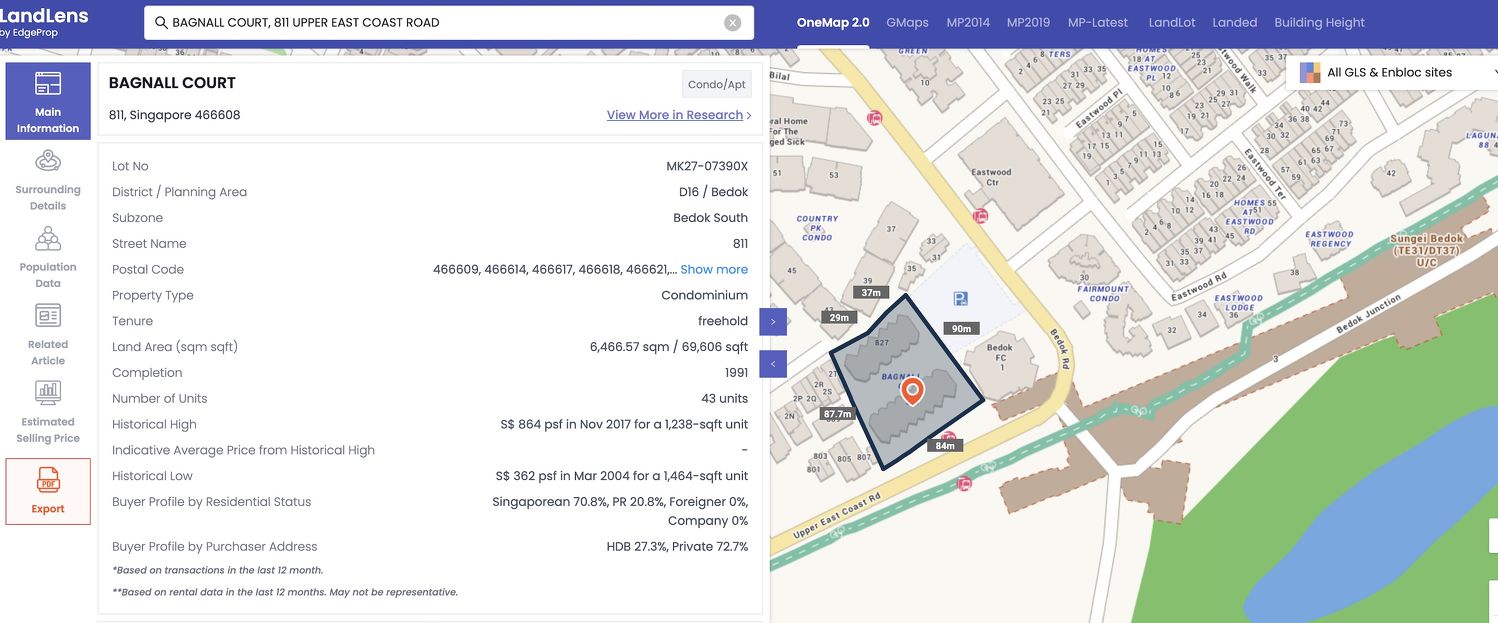Open Surrounding Details sidebar section
The height and width of the screenshot is (623, 1498).
pos(48,180)
